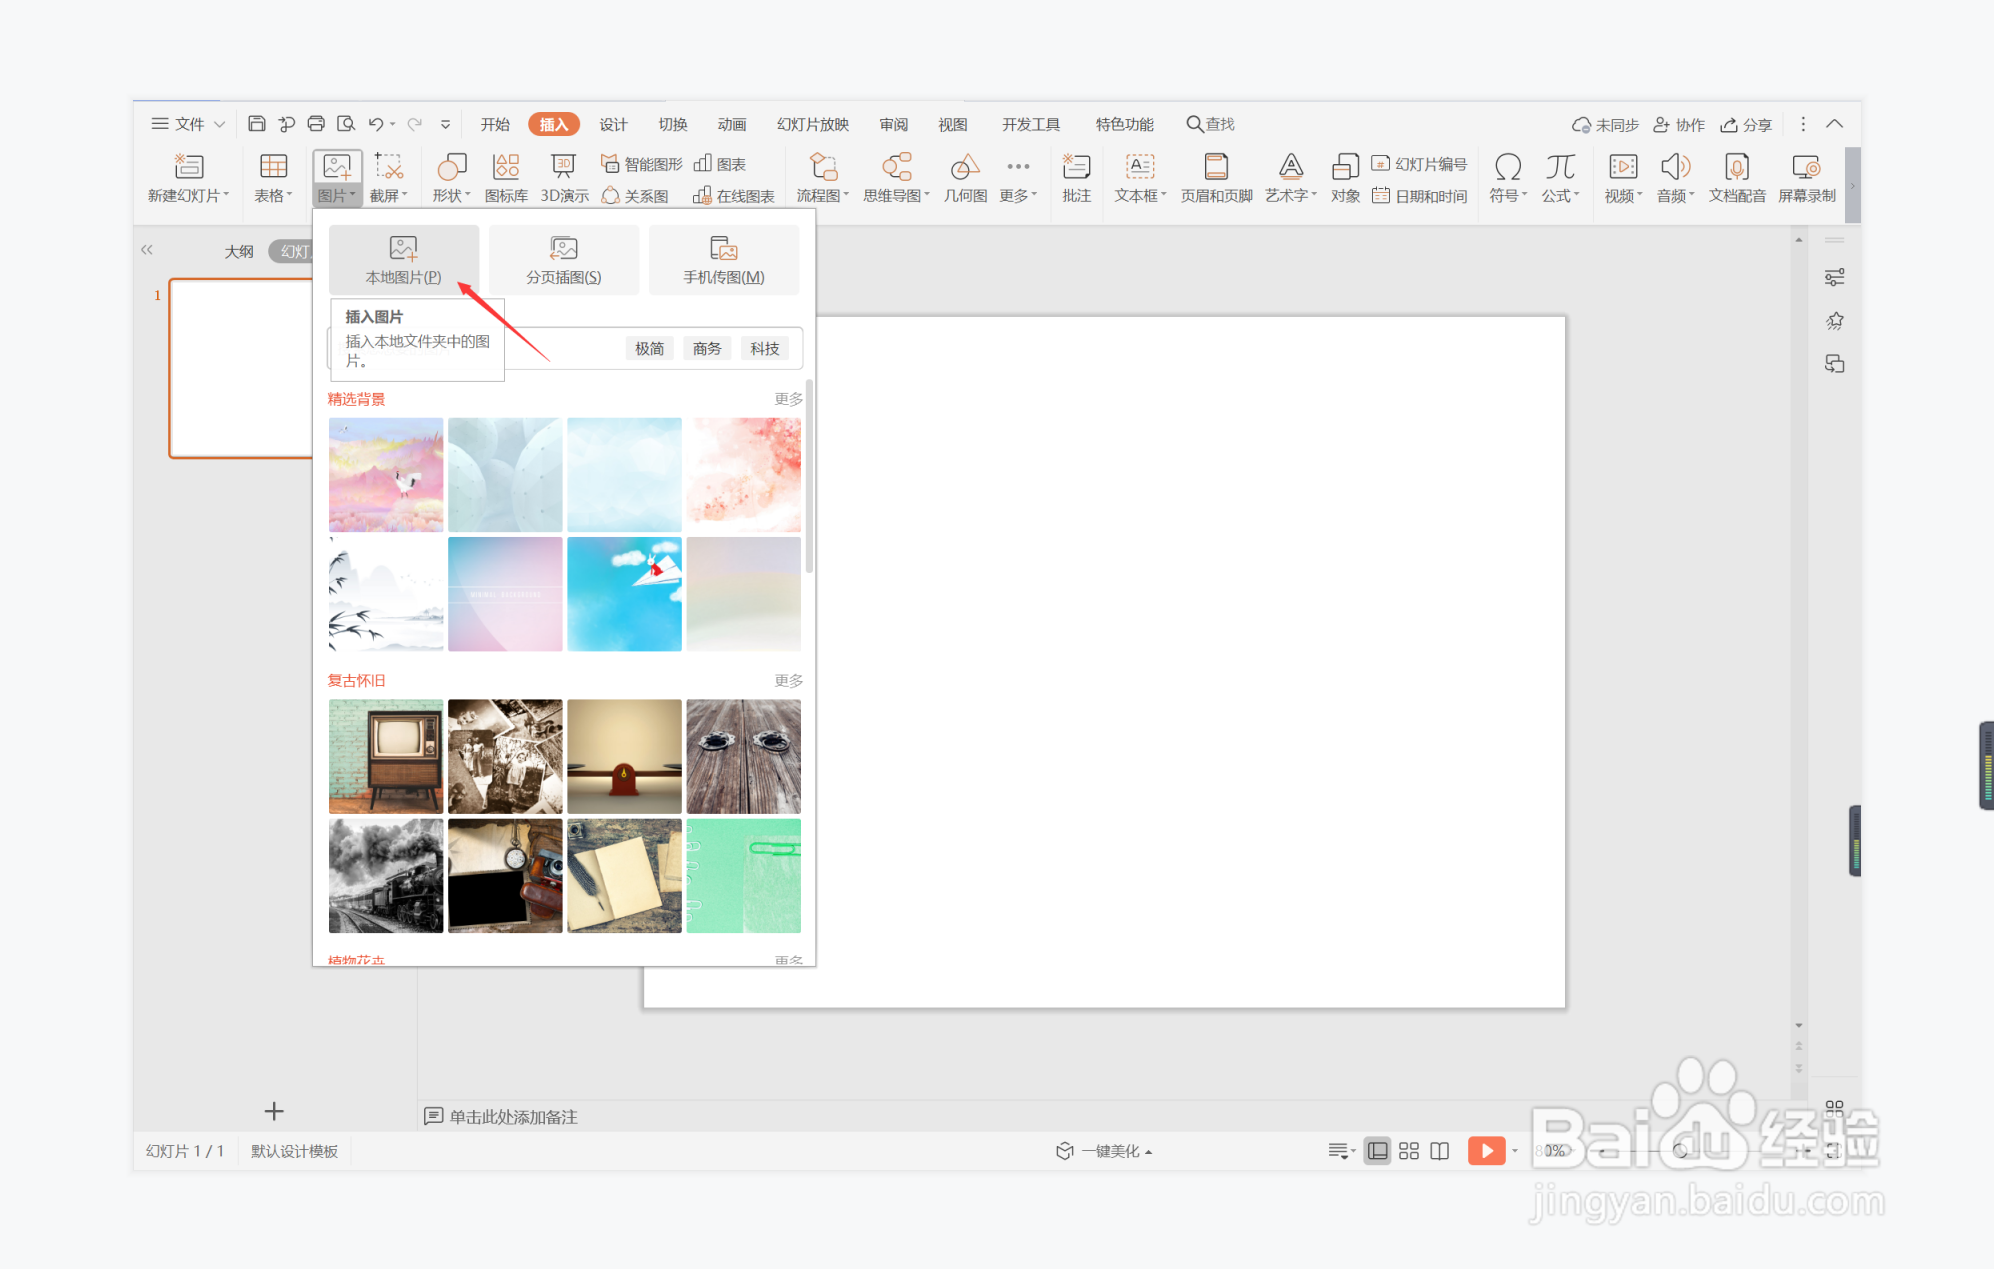
Task: Select the 商务 picture category tag
Action: [707, 348]
